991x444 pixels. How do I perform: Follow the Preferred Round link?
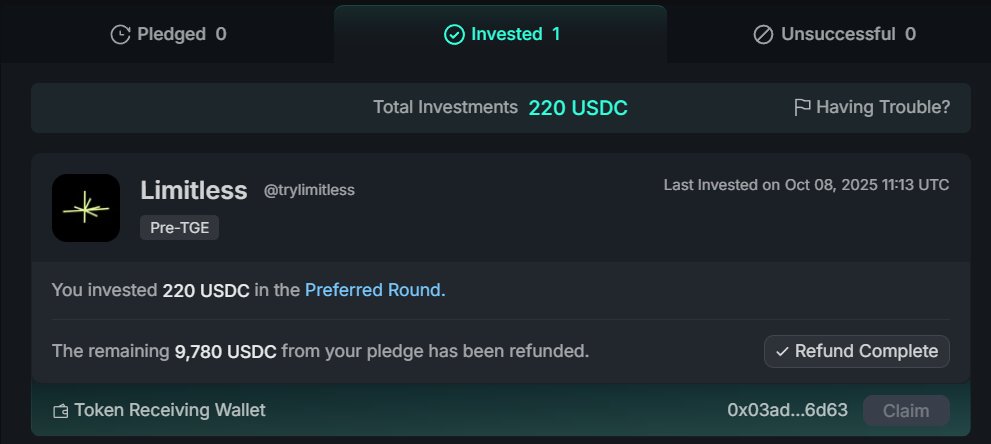click(x=375, y=290)
